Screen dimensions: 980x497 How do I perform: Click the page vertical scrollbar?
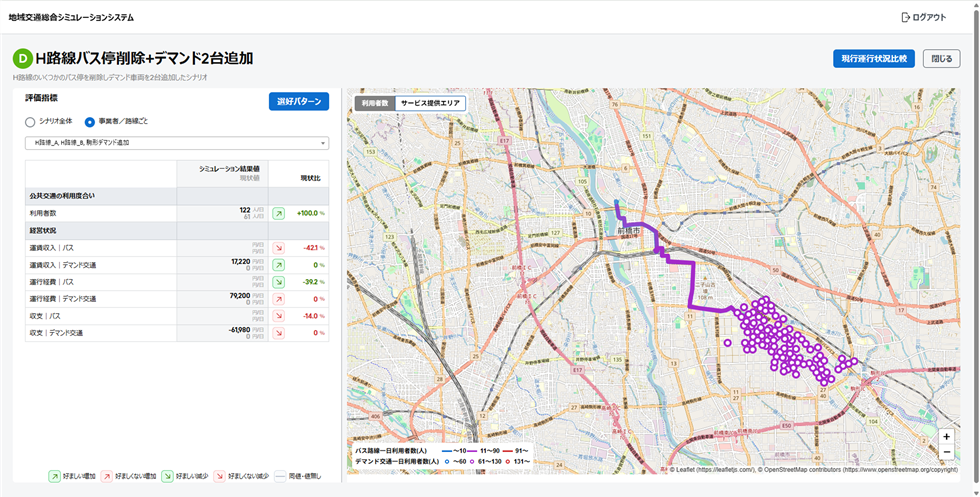pyautogui.click(x=975, y=250)
